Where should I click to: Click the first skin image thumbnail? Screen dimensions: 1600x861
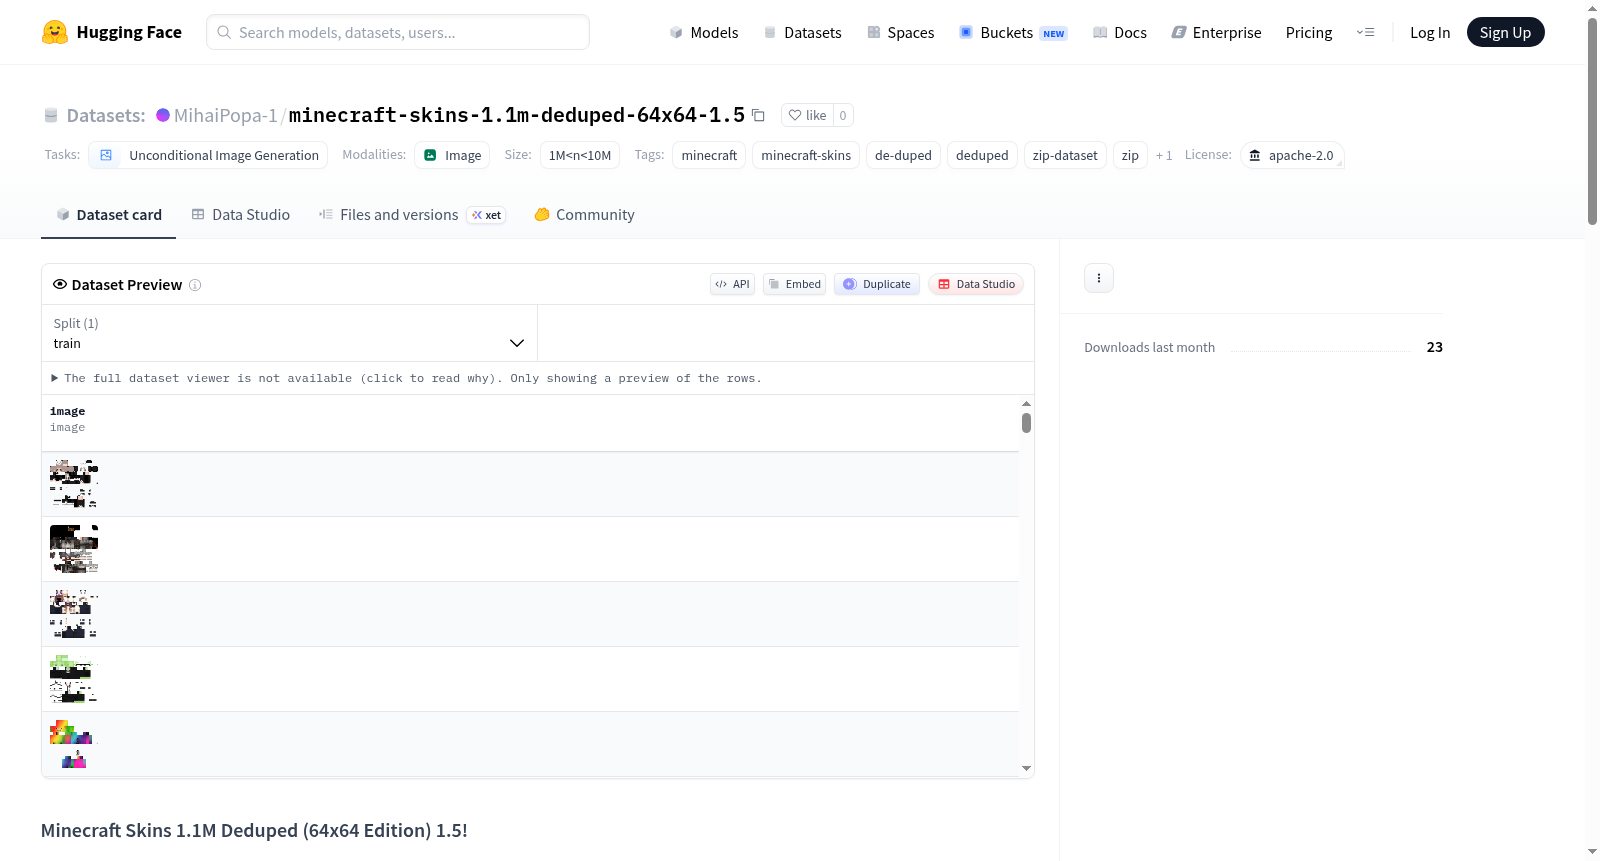click(74, 484)
